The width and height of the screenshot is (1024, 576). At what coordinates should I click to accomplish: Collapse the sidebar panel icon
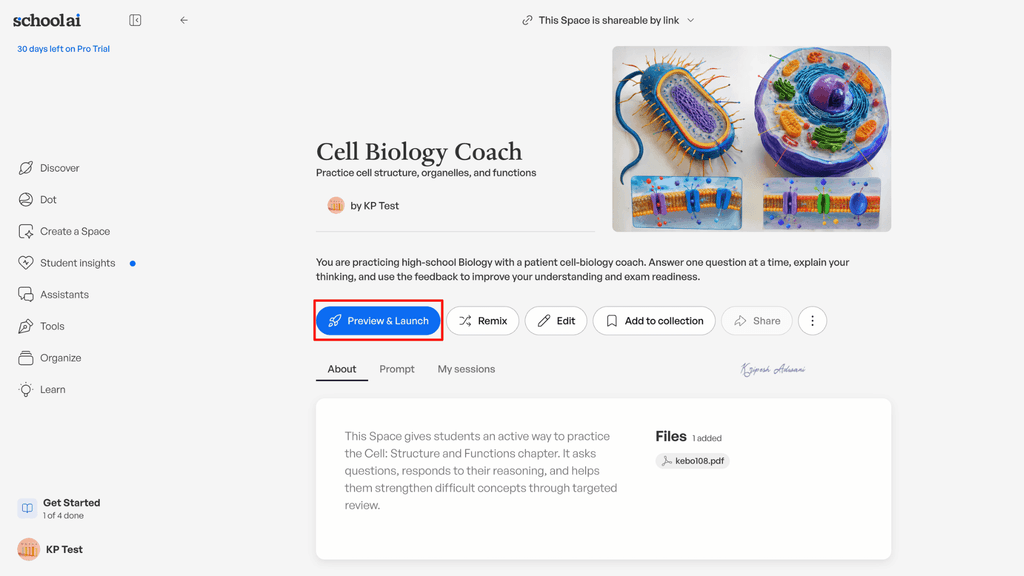[x=135, y=20]
